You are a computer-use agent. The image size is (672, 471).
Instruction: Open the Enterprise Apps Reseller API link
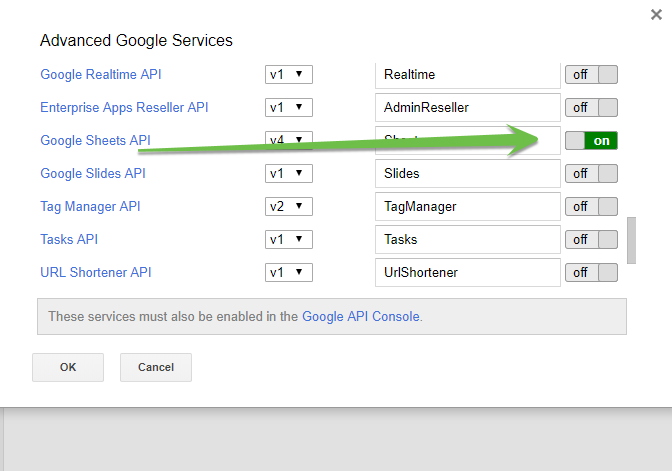click(124, 108)
